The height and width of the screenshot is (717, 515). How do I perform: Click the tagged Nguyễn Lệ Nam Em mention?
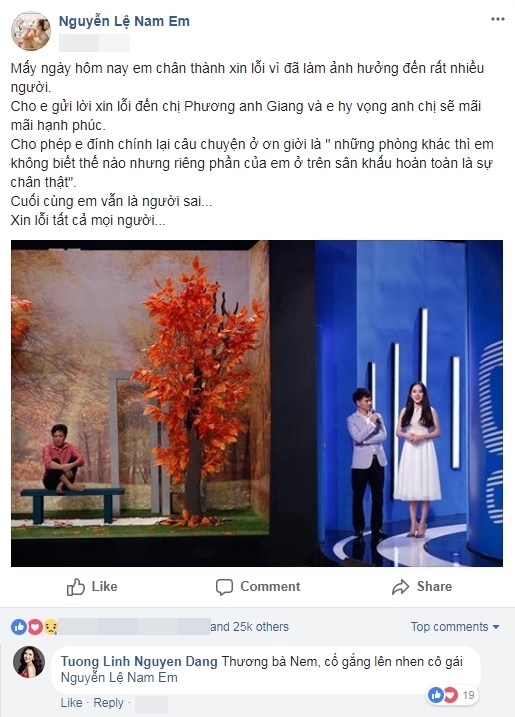point(119,678)
